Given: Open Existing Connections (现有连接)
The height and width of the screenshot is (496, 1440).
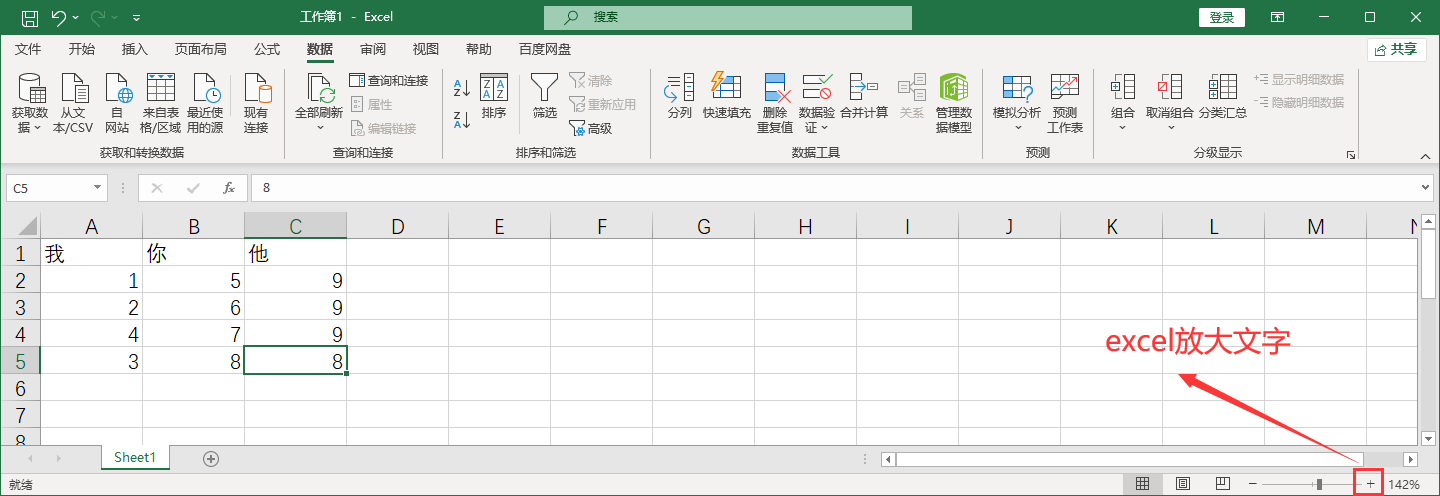Looking at the screenshot, I should 257,103.
